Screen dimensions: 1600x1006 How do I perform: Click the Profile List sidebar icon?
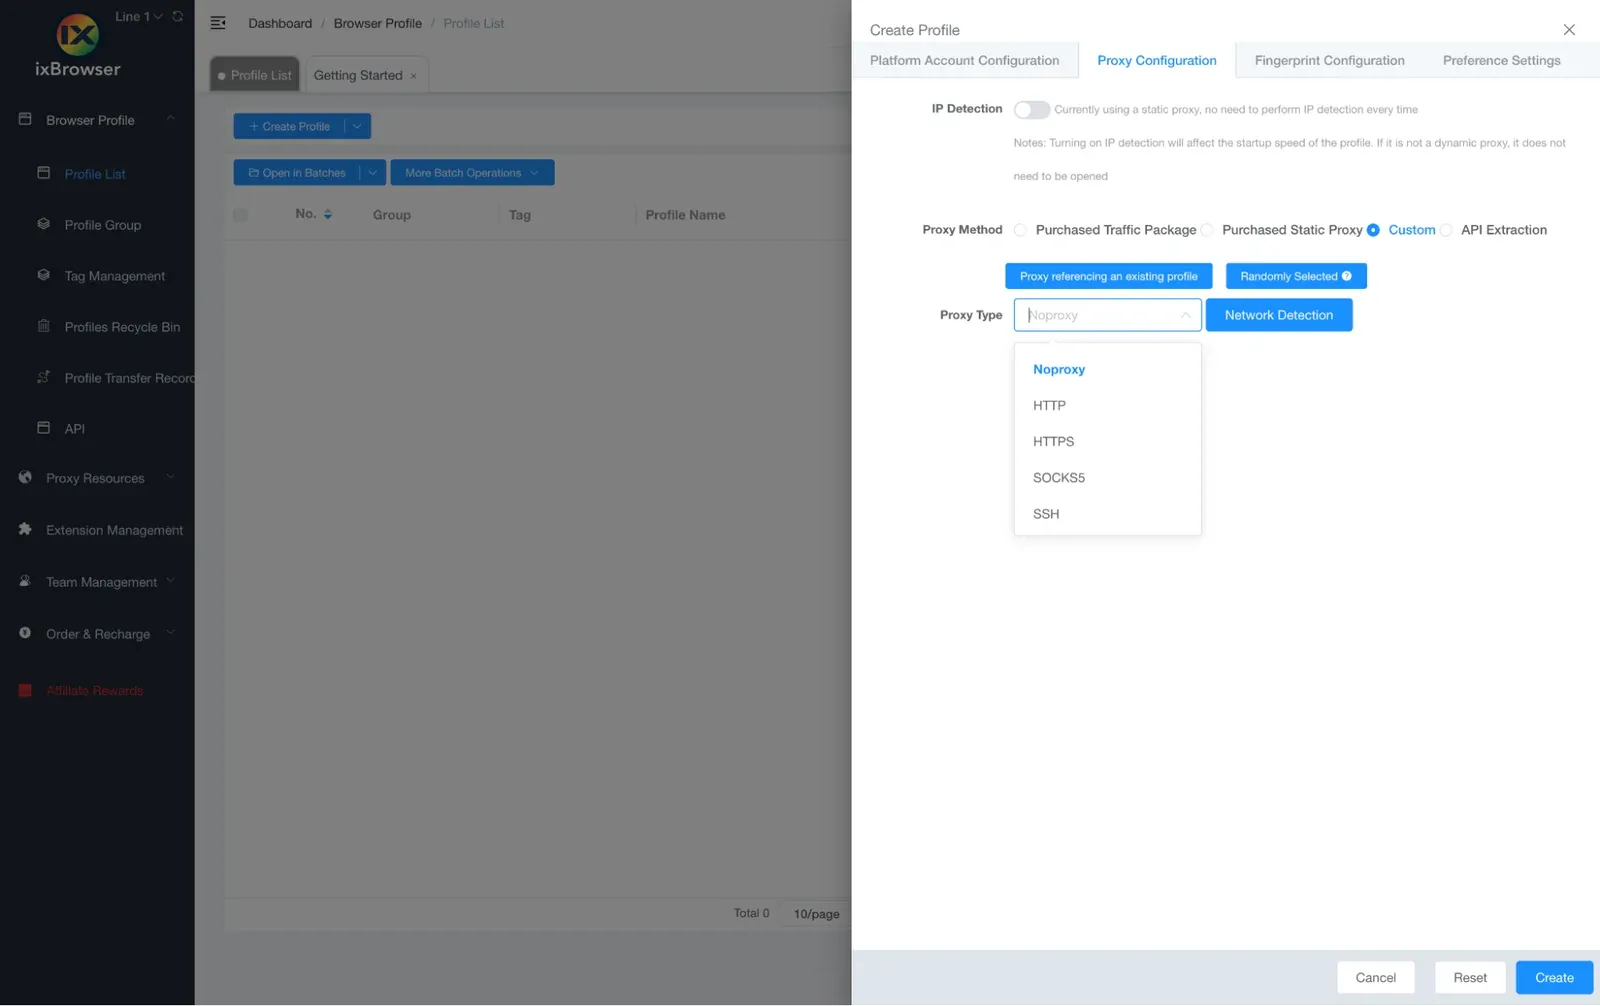tap(43, 173)
